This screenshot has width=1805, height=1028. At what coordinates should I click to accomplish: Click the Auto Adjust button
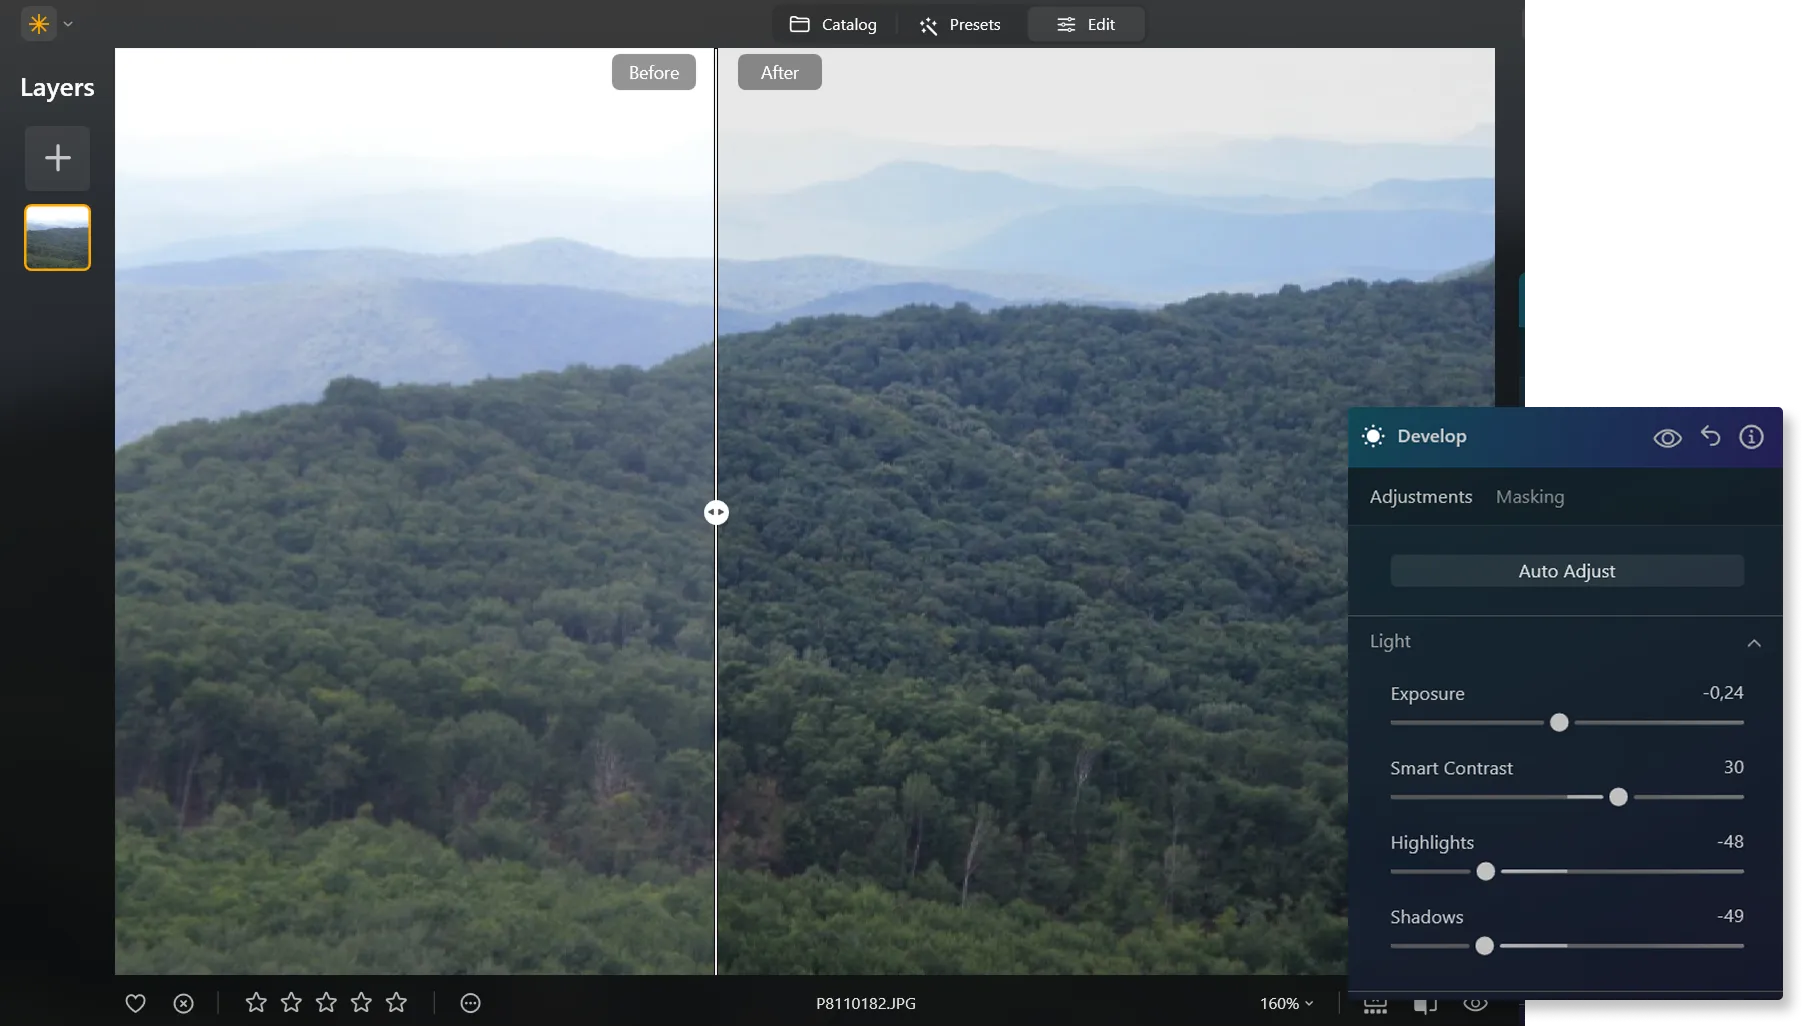point(1567,571)
